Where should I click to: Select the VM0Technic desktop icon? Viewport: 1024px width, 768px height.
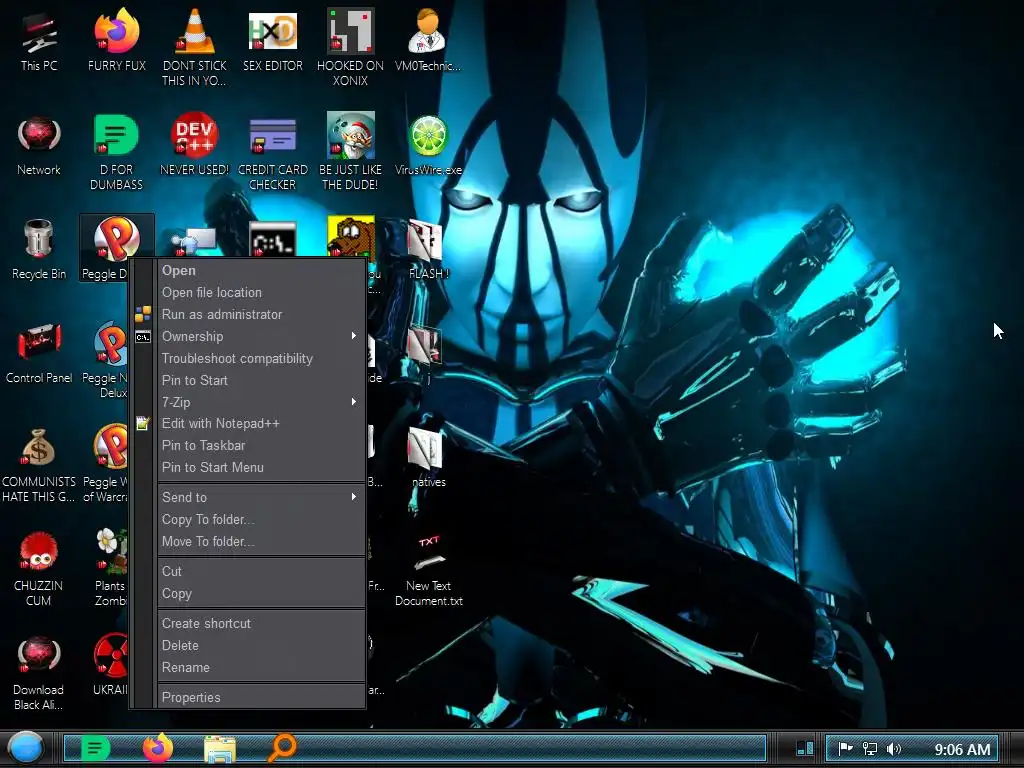click(x=427, y=41)
